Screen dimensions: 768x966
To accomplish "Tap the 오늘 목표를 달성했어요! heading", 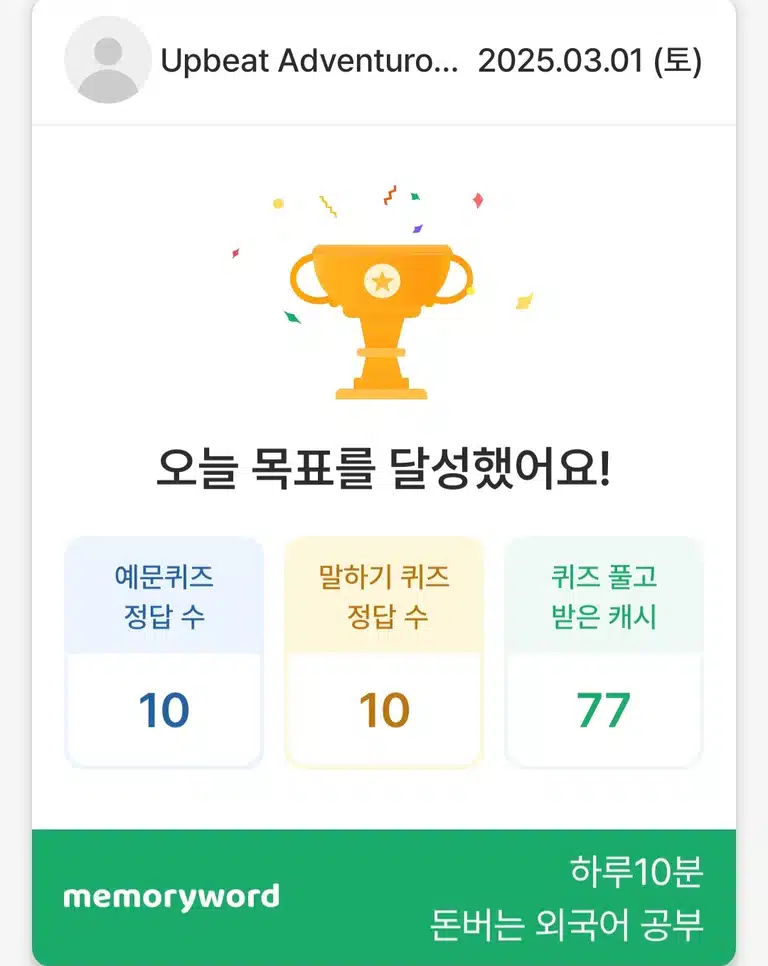I will (384, 469).
